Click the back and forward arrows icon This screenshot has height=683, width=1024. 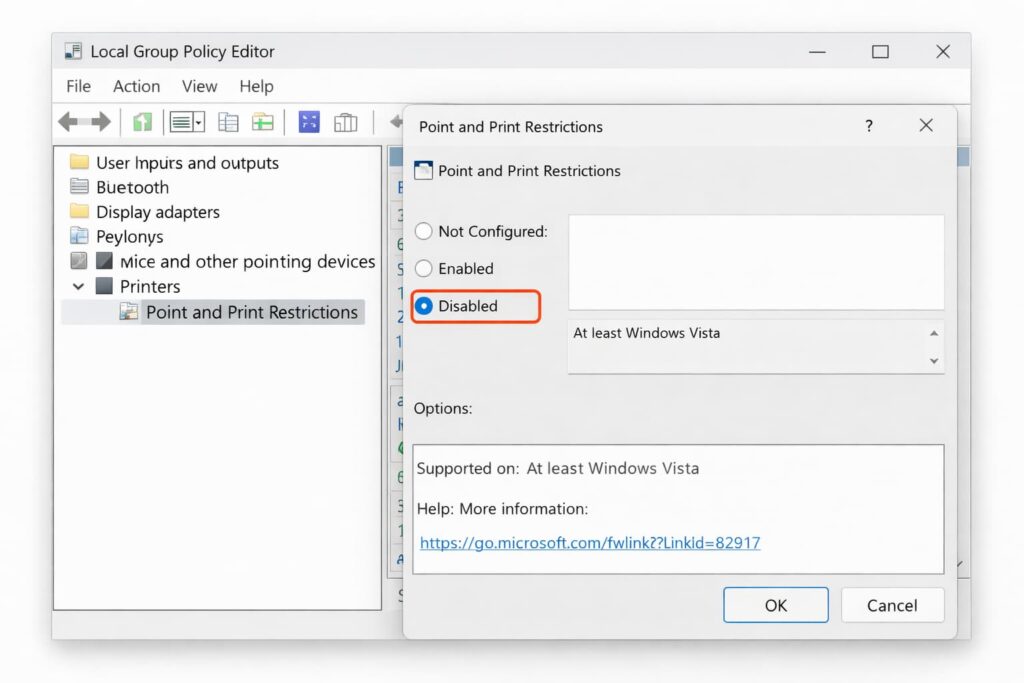84,122
